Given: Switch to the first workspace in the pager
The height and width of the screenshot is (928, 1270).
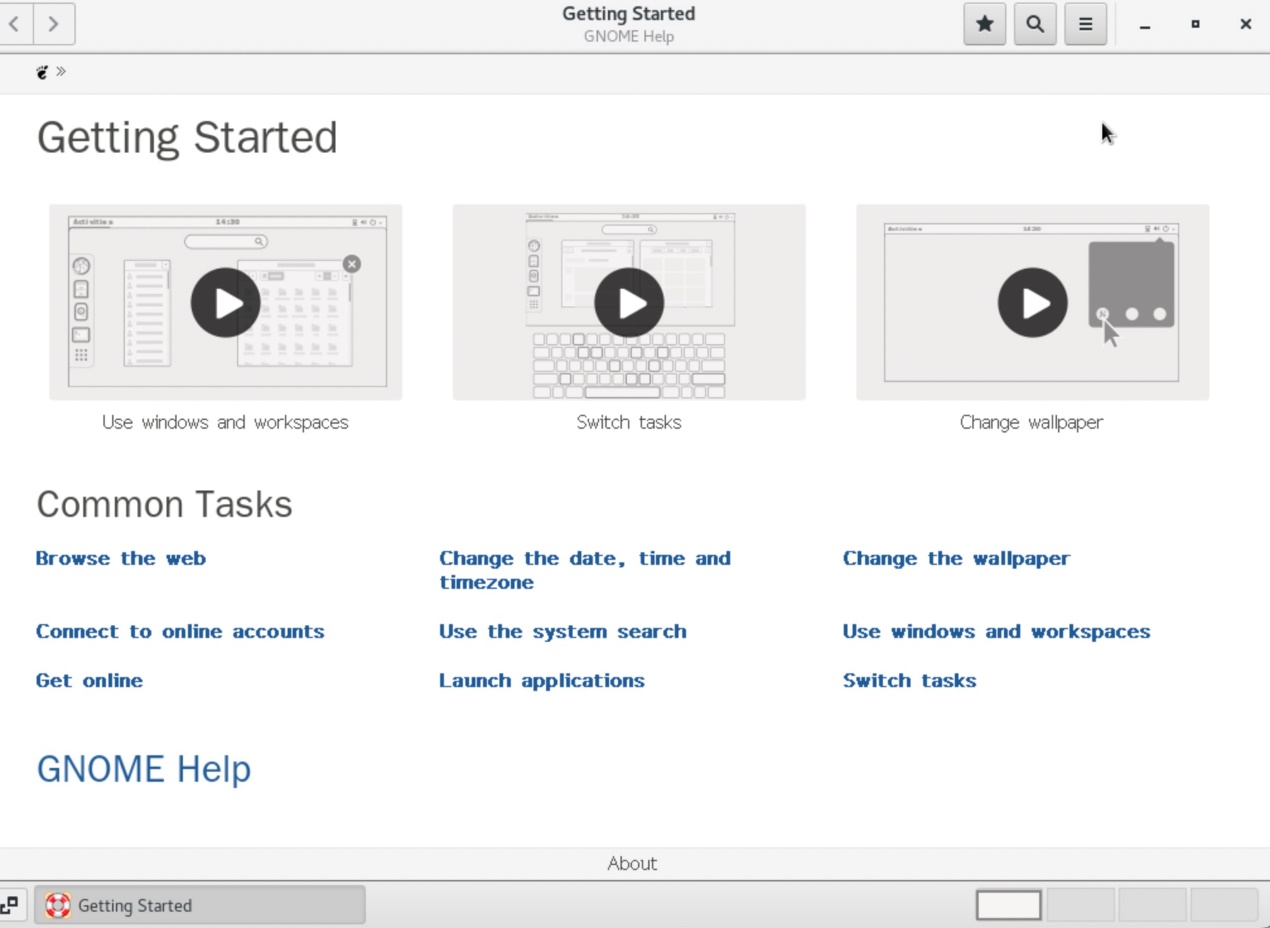Looking at the screenshot, I should click(x=1009, y=905).
